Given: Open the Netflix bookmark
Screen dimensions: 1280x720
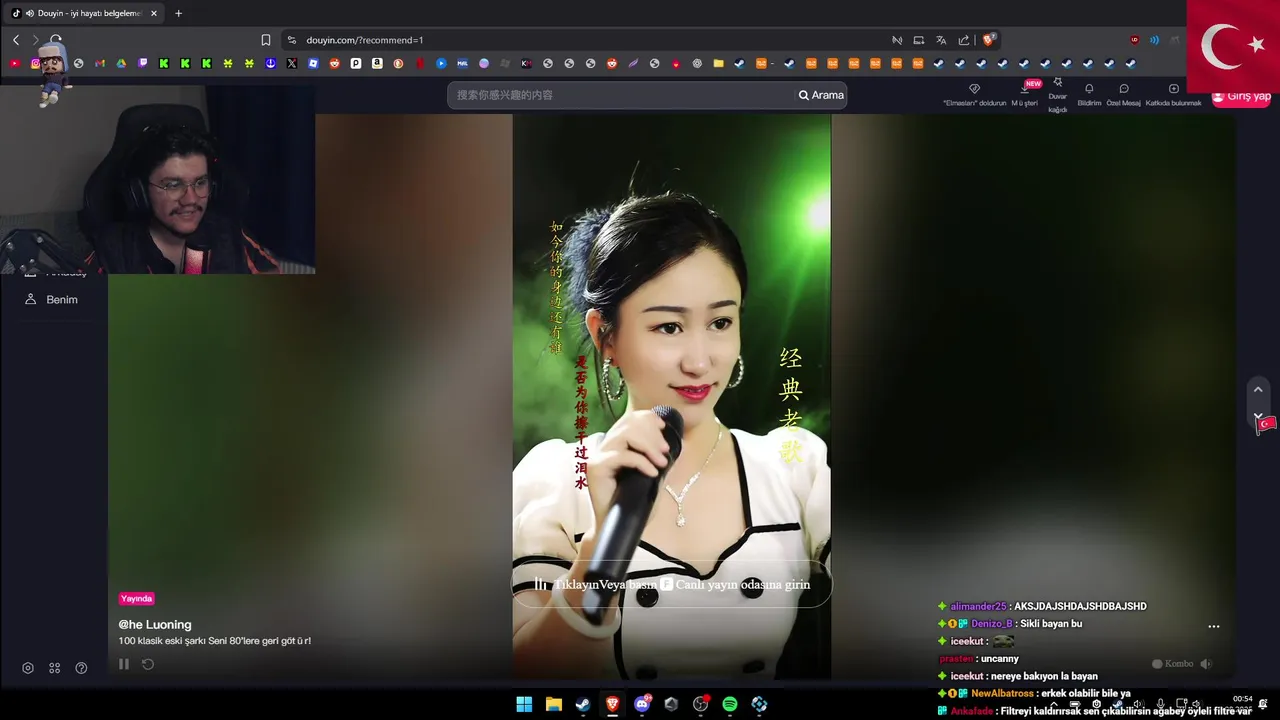Looking at the screenshot, I should [420, 63].
